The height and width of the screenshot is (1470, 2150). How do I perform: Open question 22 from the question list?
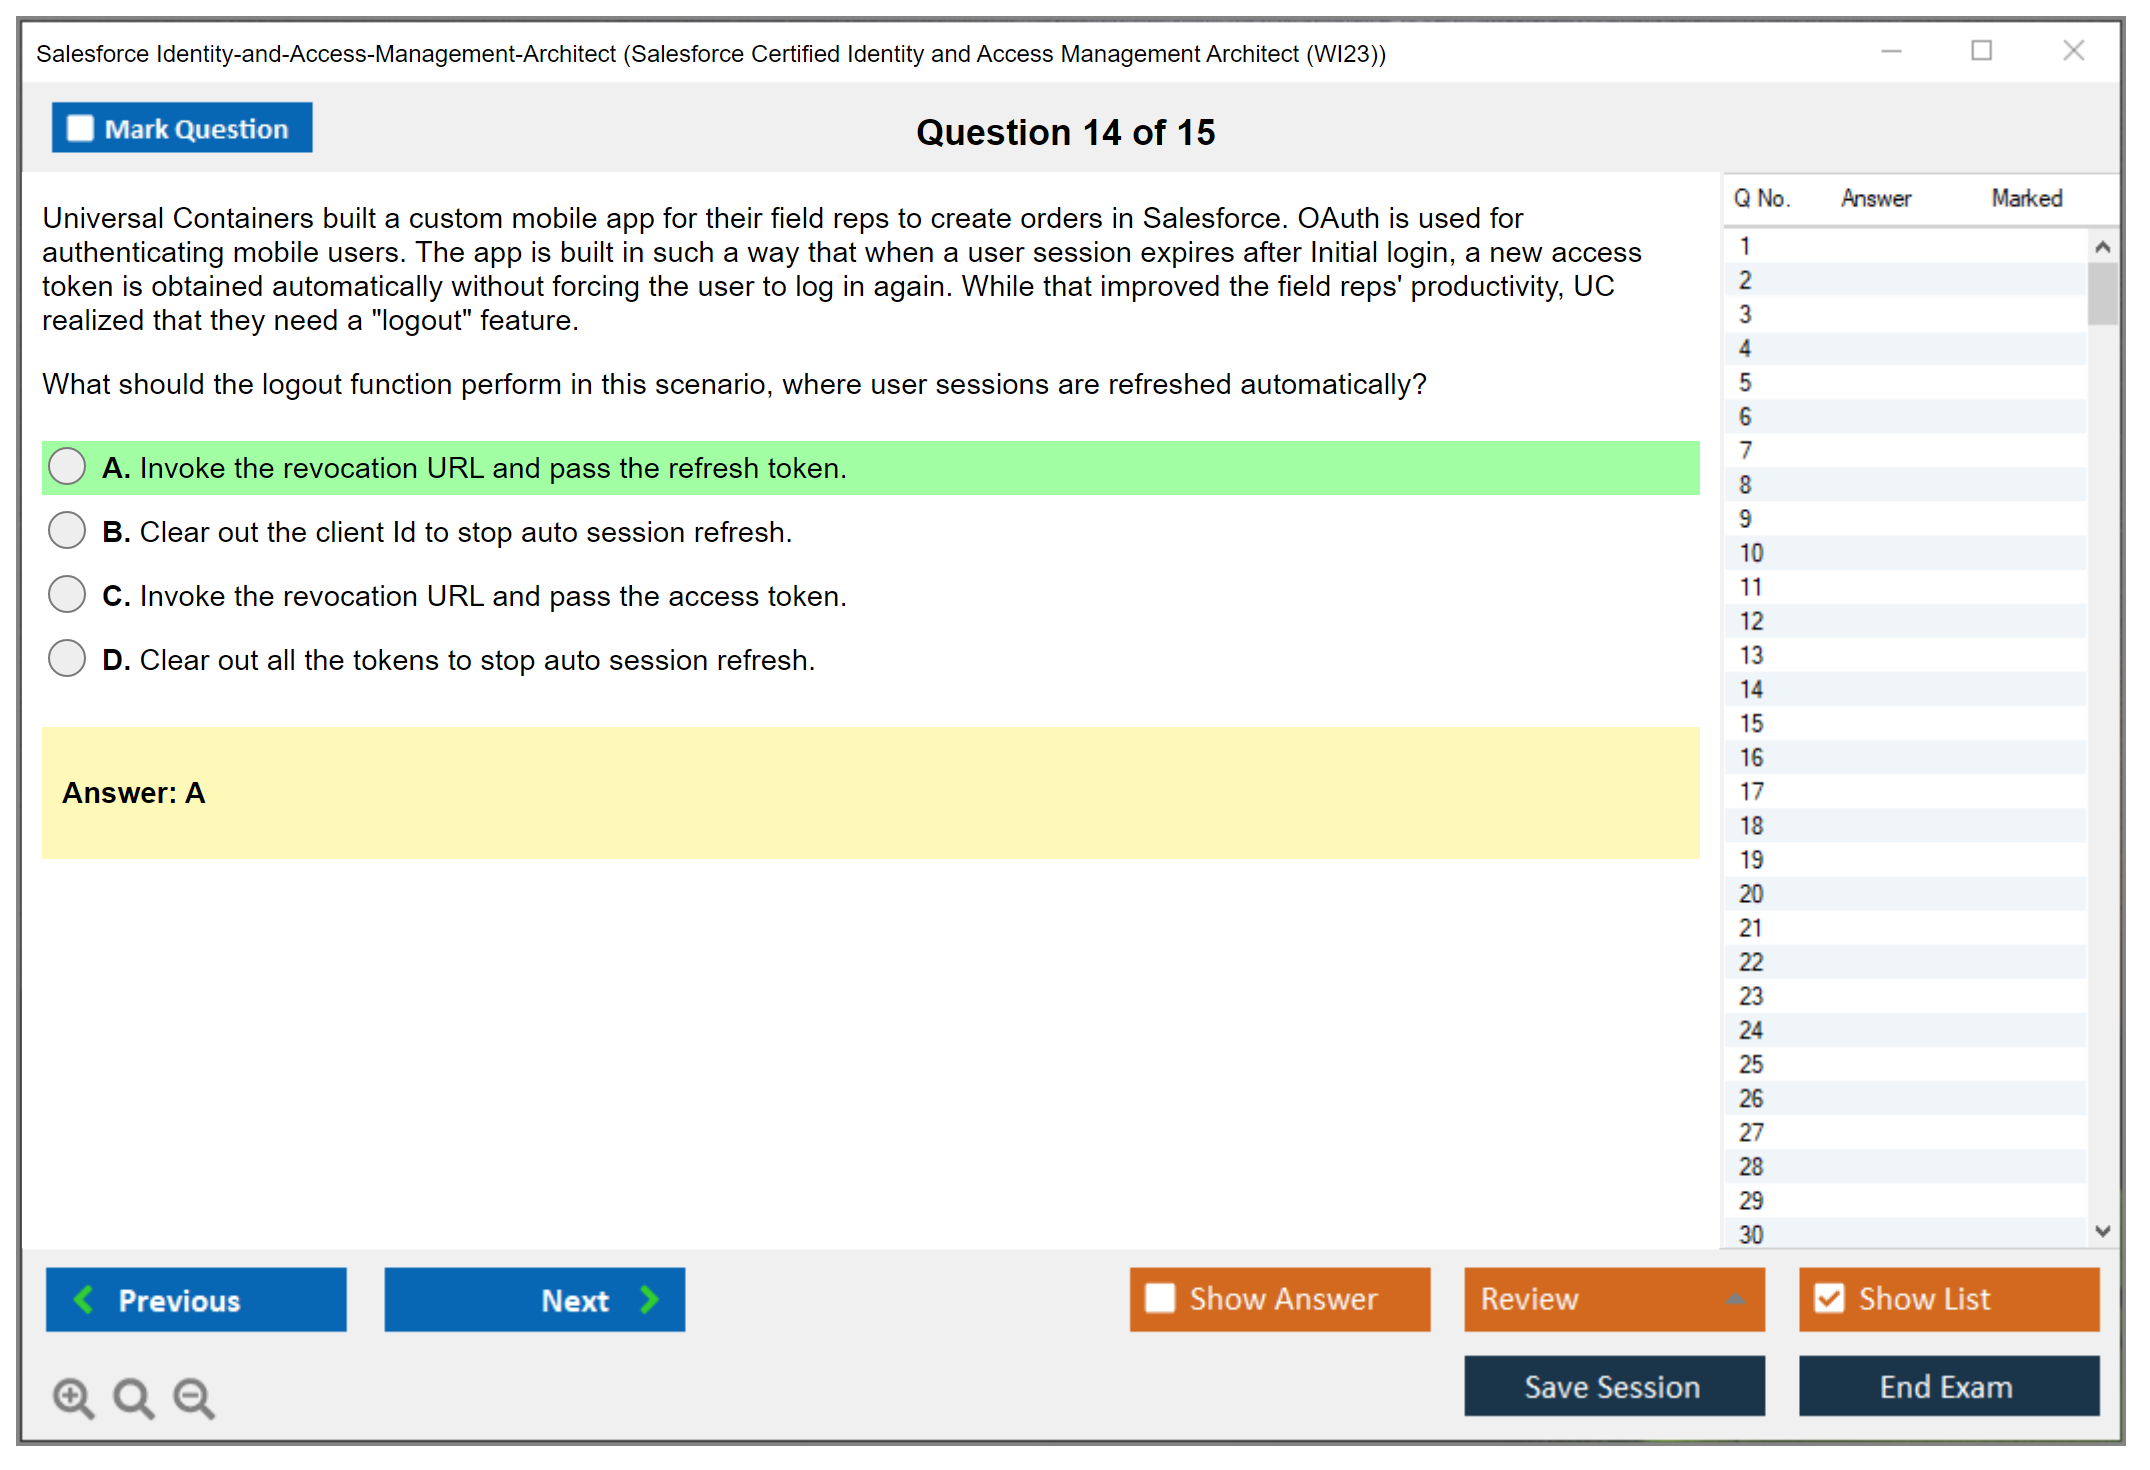1751,962
